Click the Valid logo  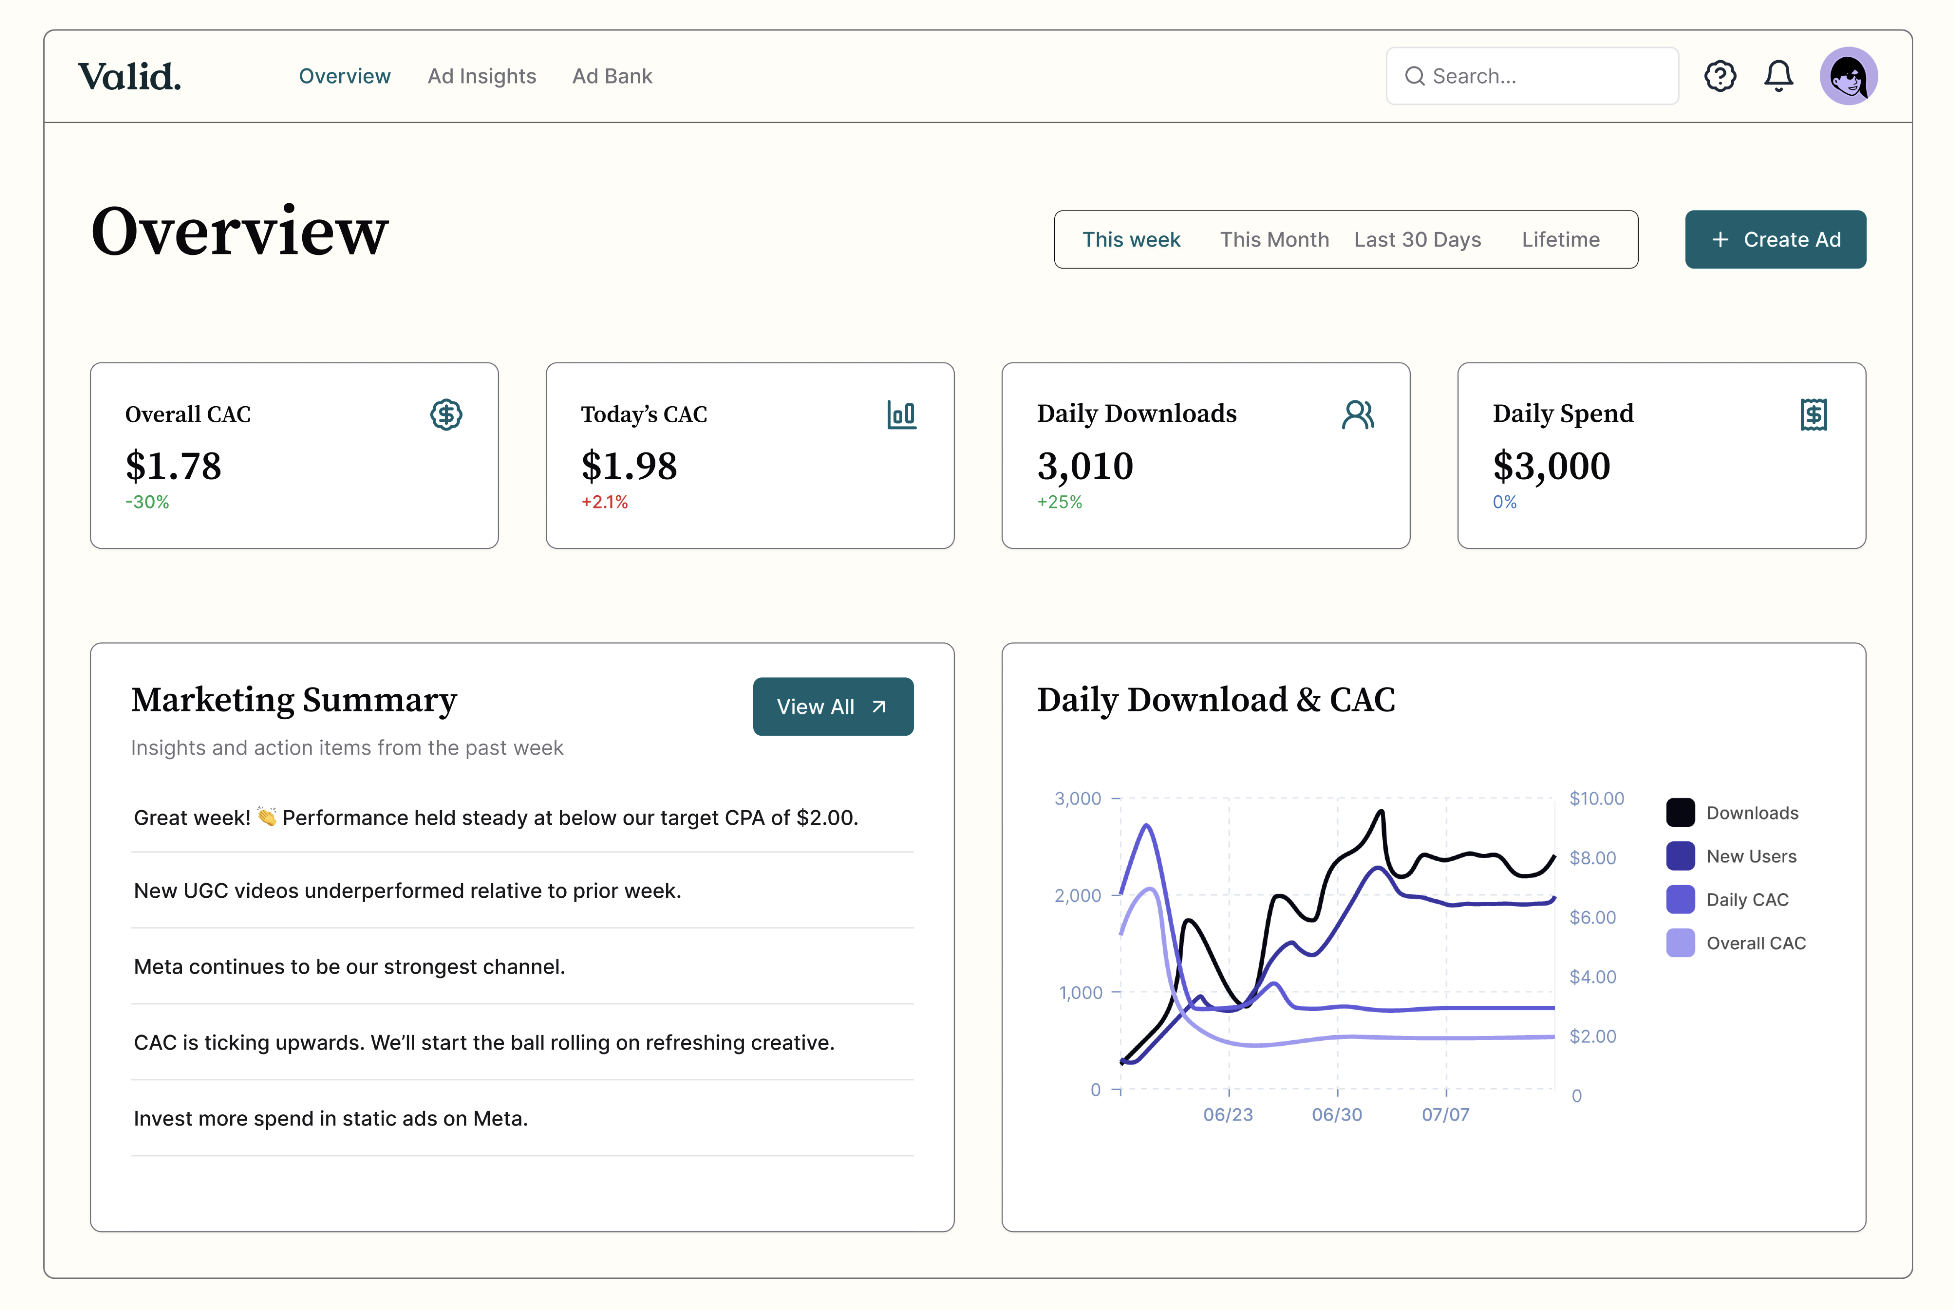[130, 76]
